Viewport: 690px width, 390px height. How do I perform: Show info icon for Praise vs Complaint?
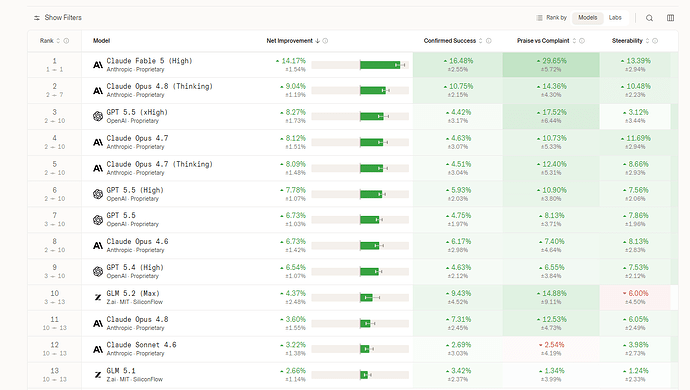click(582, 41)
